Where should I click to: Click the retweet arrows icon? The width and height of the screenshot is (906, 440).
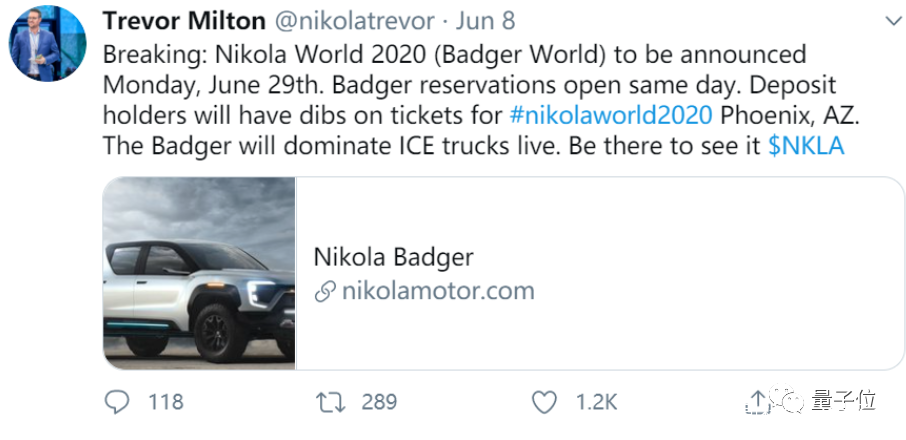[330, 402]
